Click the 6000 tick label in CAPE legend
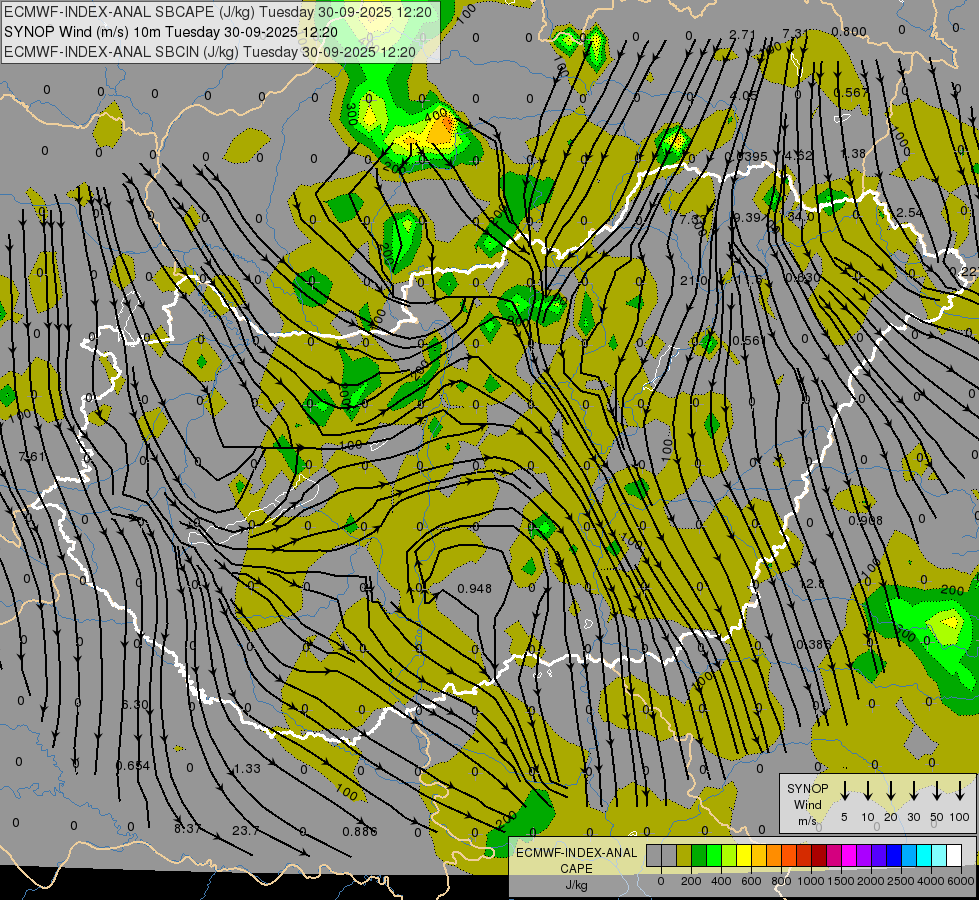The width and height of the screenshot is (979, 900). coord(961,881)
